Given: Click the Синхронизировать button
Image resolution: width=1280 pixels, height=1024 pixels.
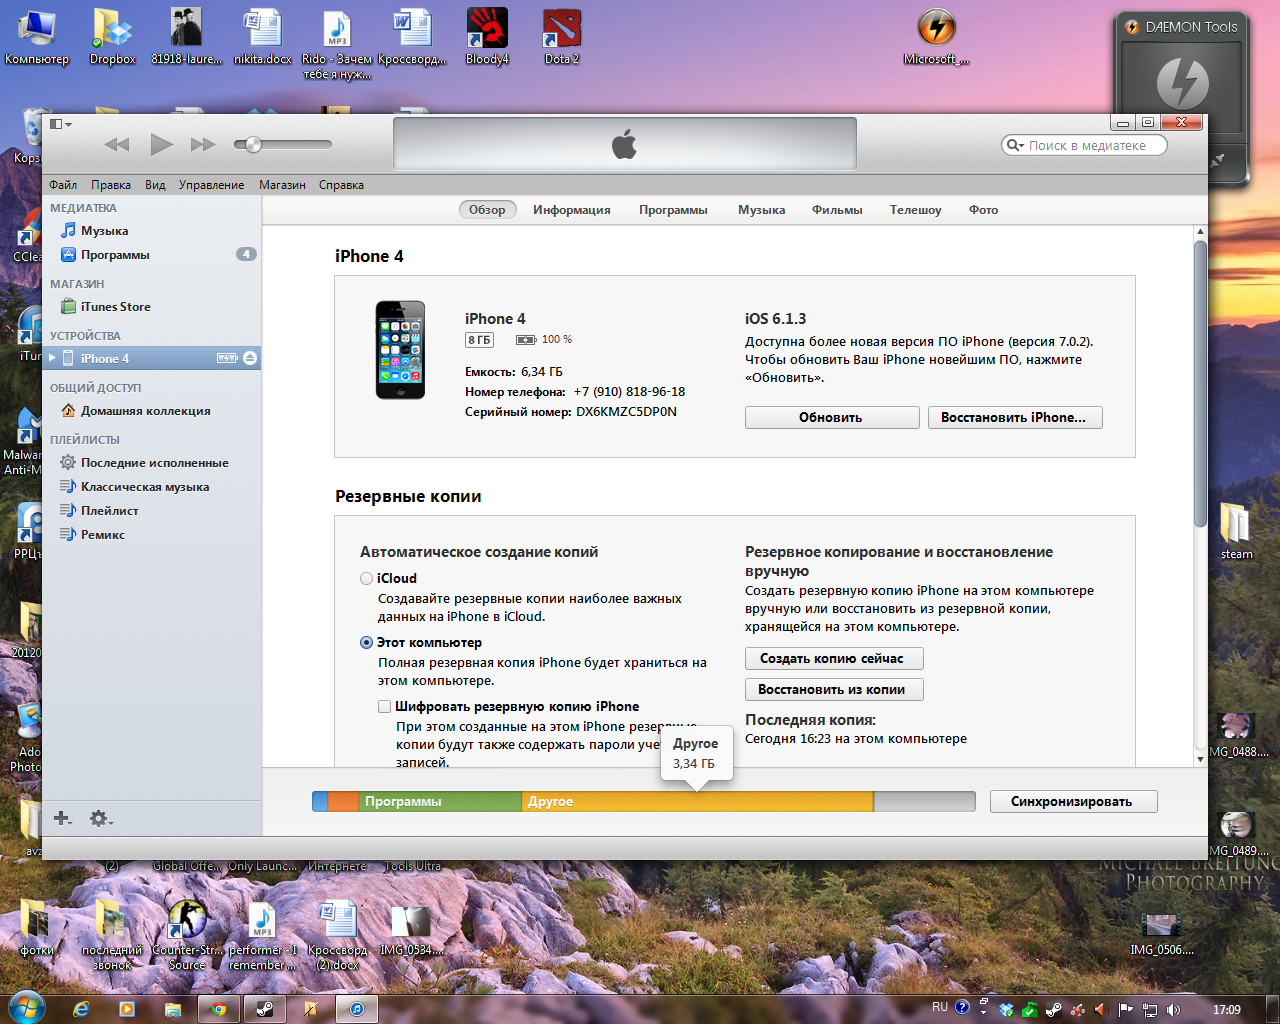Looking at the screenshot, I should tap(1073, 801).
